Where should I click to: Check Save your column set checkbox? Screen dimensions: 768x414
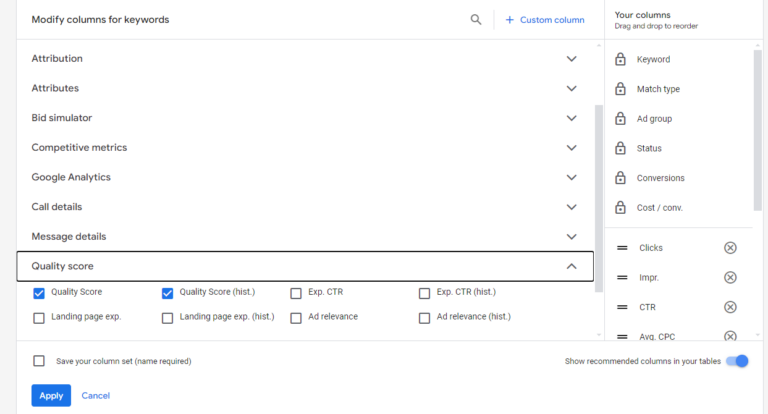(39, 361)
